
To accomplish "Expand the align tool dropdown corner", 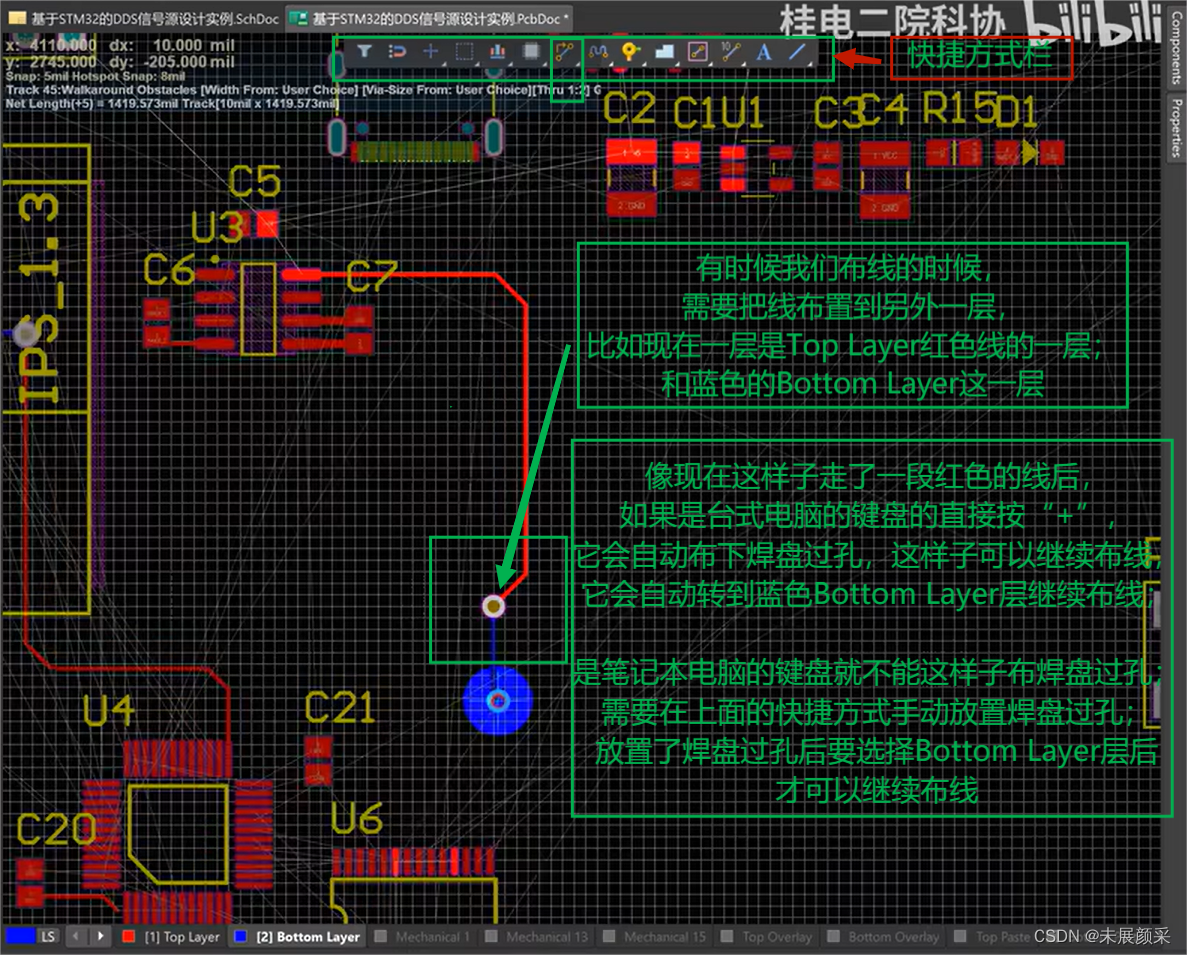I will coord(510,64).
